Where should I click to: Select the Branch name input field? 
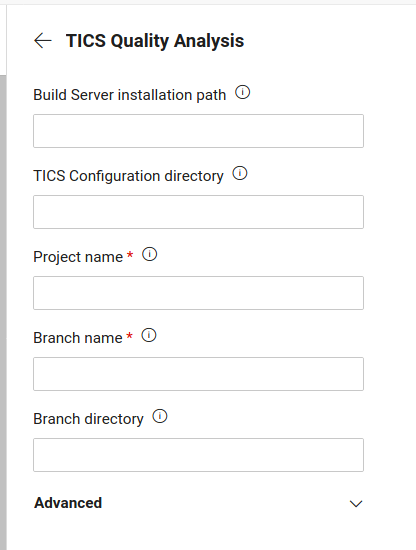click(199, 374)
